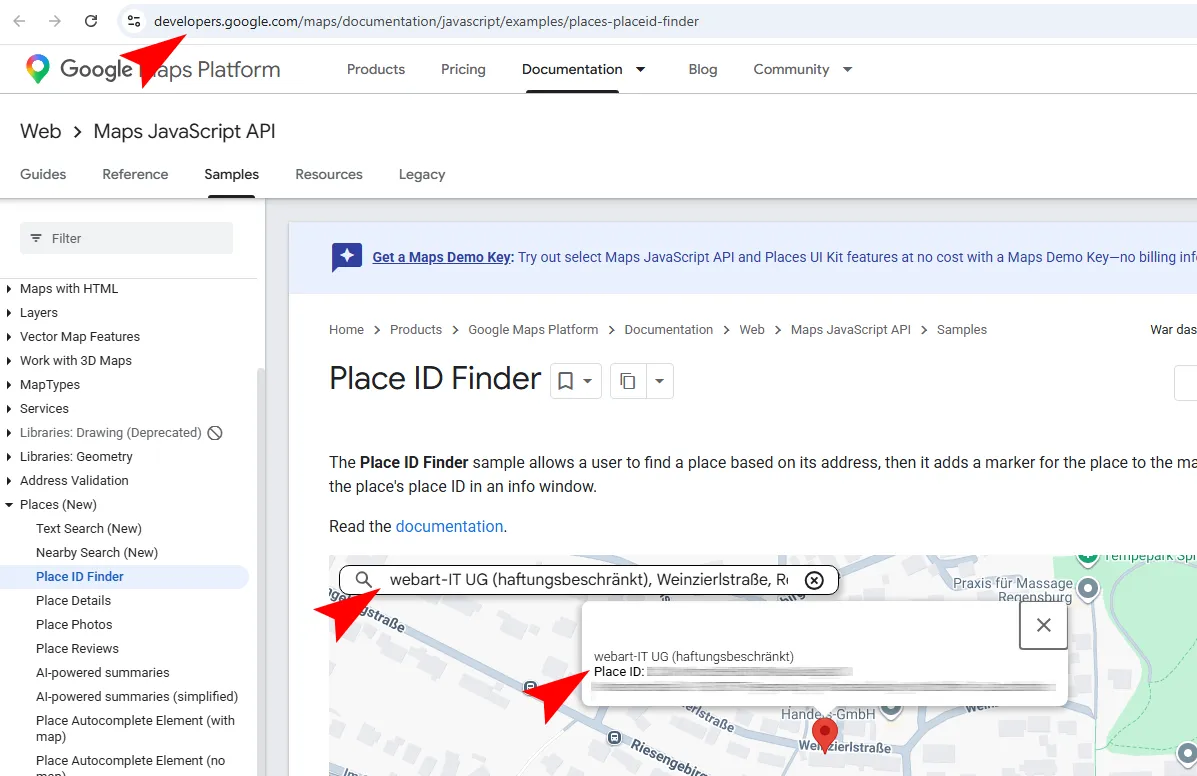
Task: Click the Google Maps Platform breadcrumb
Action: [x=533, y=330]
